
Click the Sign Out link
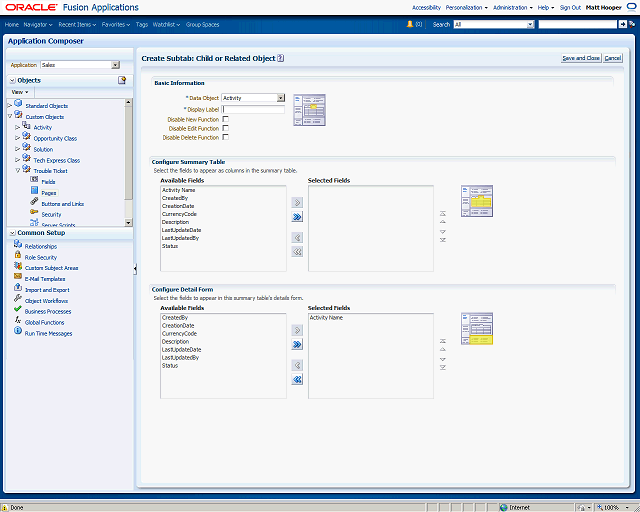(x=570, y=8)
